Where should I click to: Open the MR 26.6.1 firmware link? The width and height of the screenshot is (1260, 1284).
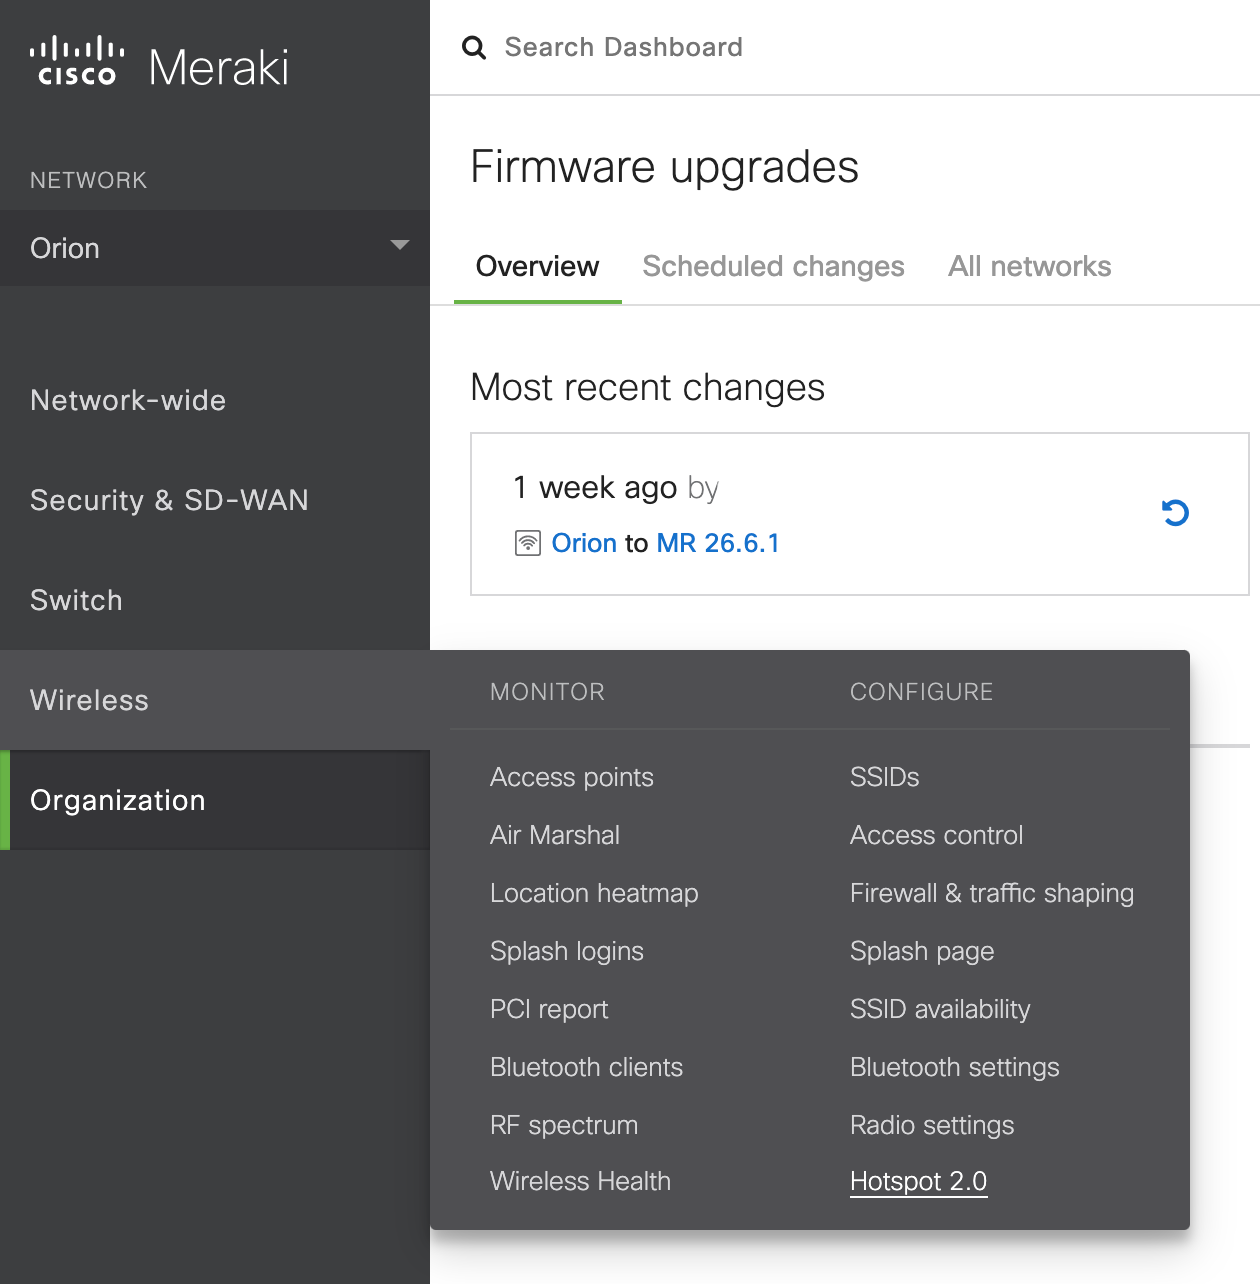pos(718,543)
